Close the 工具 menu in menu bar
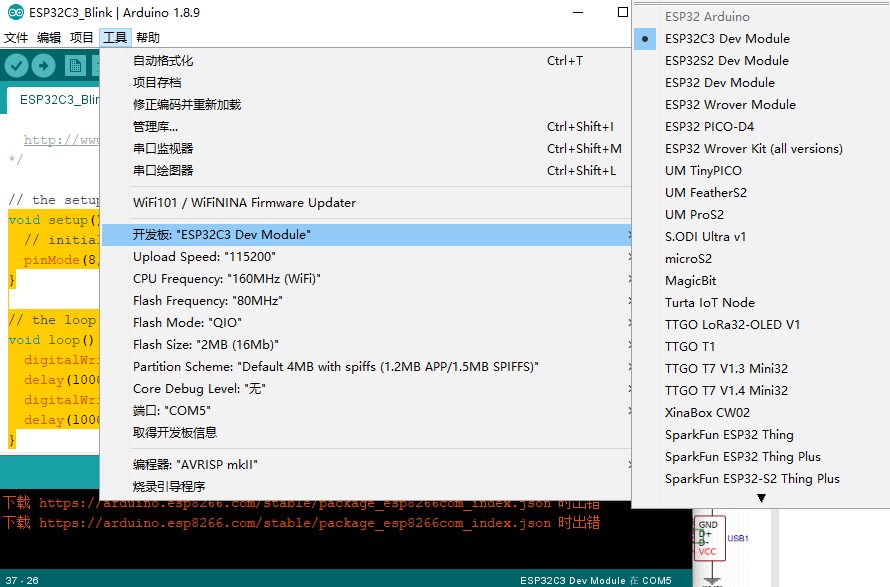The width and height of the screenshot is (890, 587). (x=115, y=37)
